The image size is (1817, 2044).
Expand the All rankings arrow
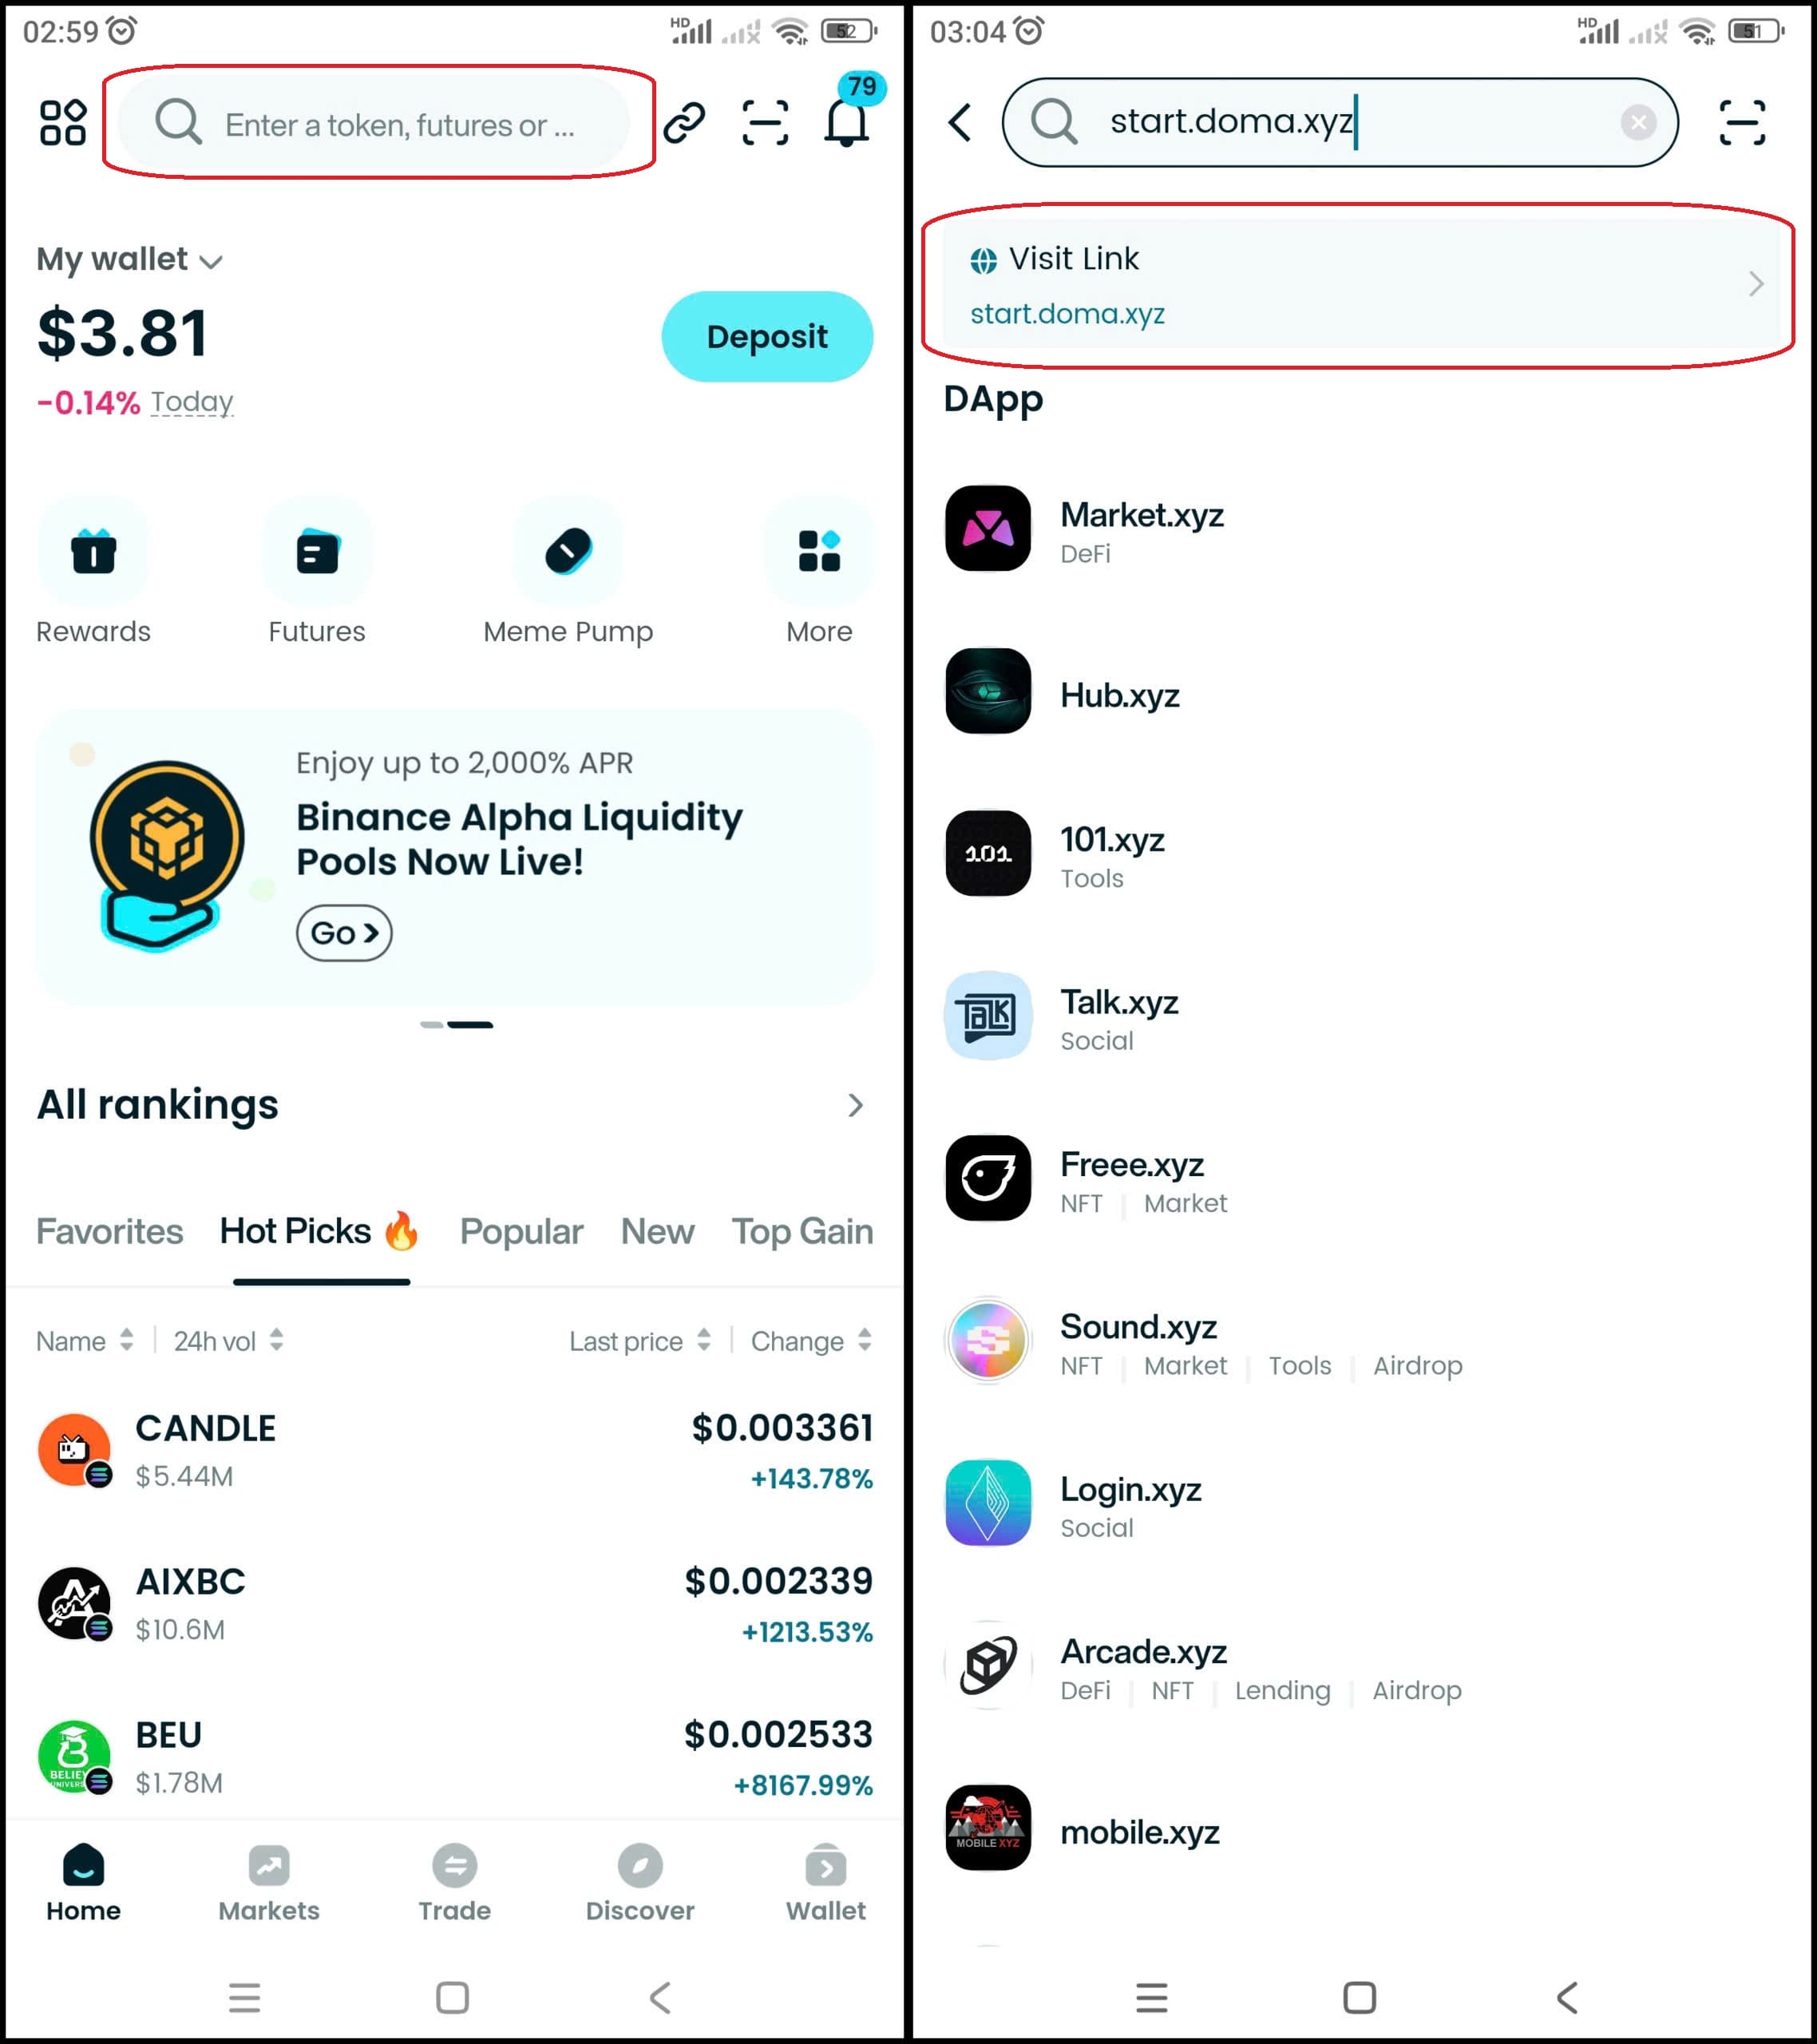(855, 1105)
